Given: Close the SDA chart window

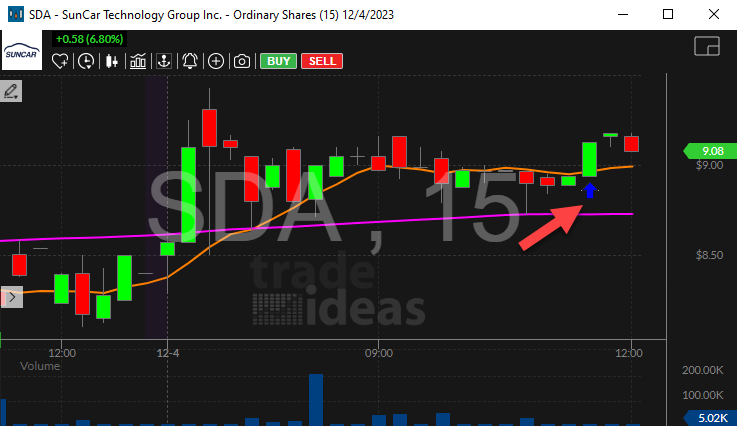Looking at the screenshot, I should (713, 15).
